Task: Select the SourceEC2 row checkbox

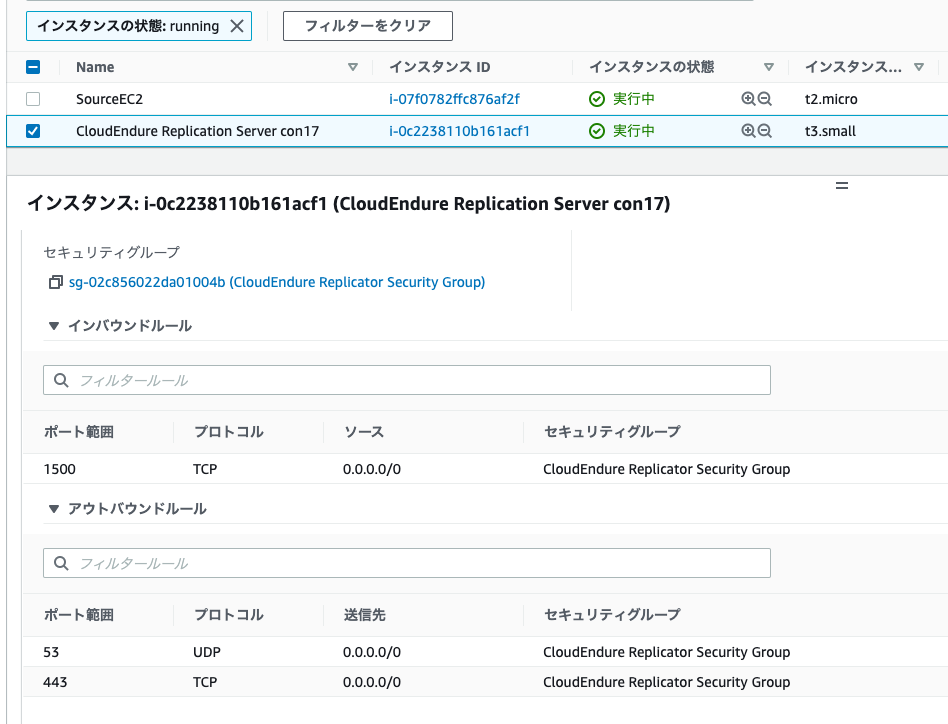Action: 33,99
